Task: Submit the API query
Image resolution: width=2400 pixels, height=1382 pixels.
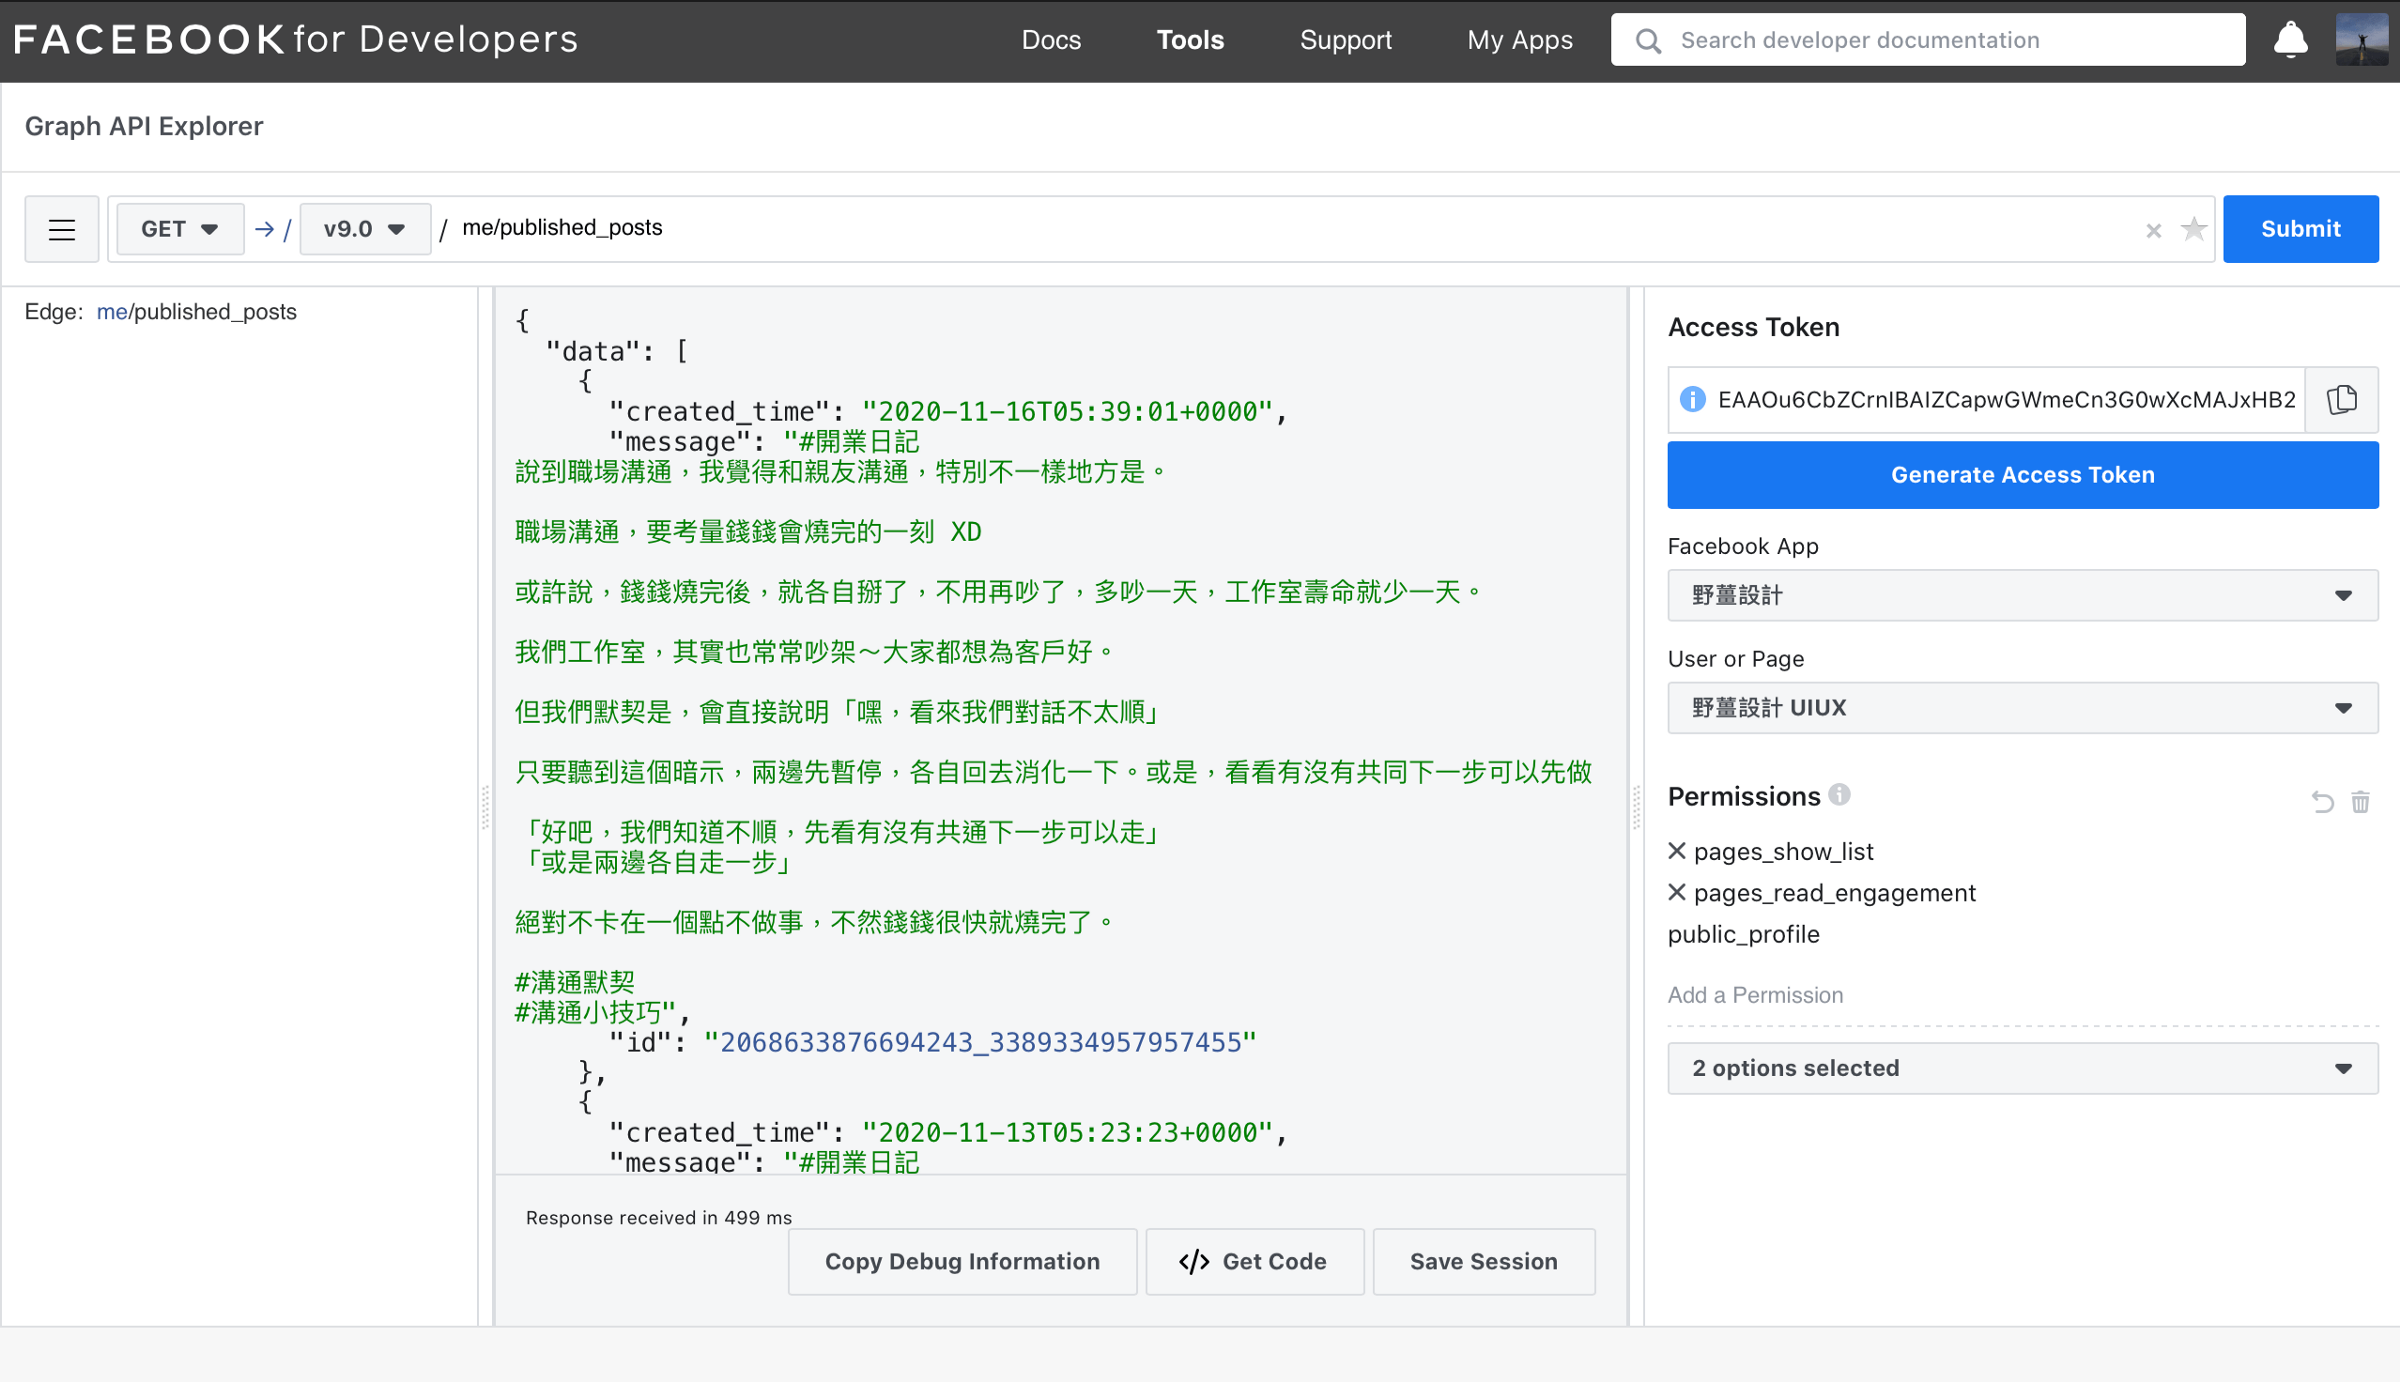Action: (x=2300, y=229)
